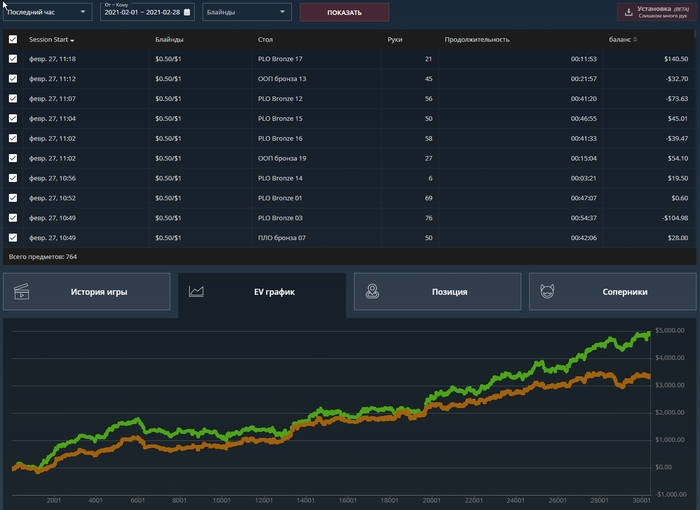Screen dimensions: 700x510
Task: Uncheck the PLO Bronze 01 session checkbox
Action: pos(13,198)
